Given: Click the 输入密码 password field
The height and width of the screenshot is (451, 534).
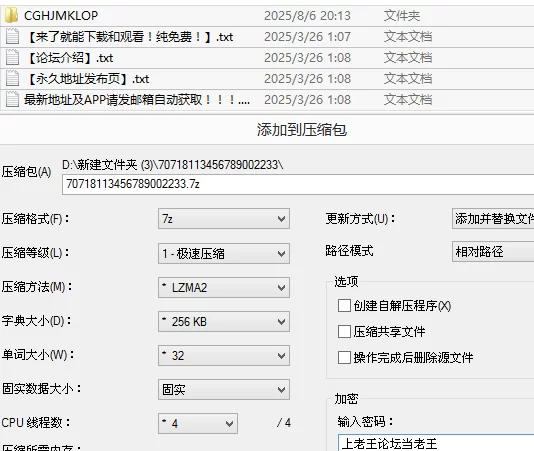Looking at the screenshot, I should pyautogui.click(x=436, y=443).
